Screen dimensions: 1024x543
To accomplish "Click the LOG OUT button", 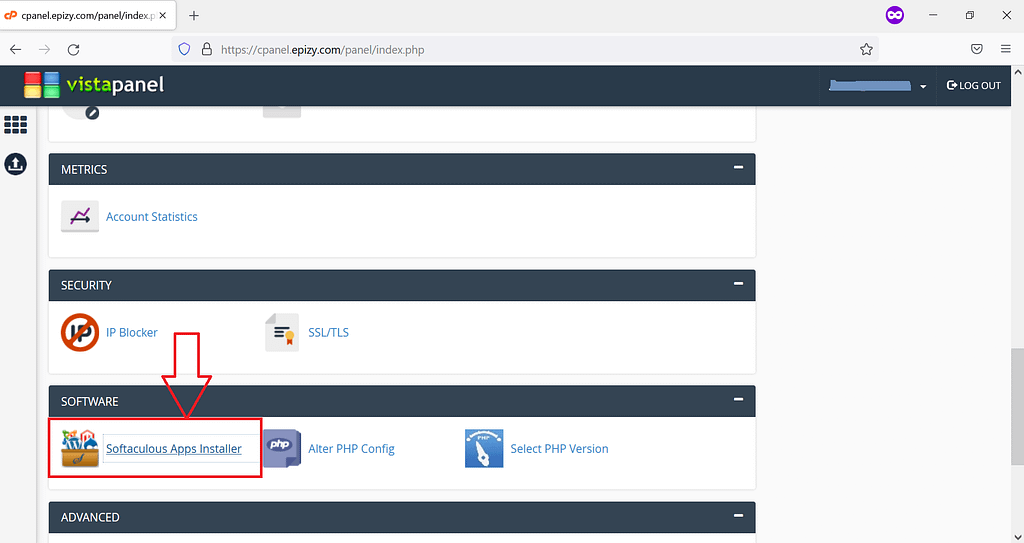I will click(x=974, y=86).
